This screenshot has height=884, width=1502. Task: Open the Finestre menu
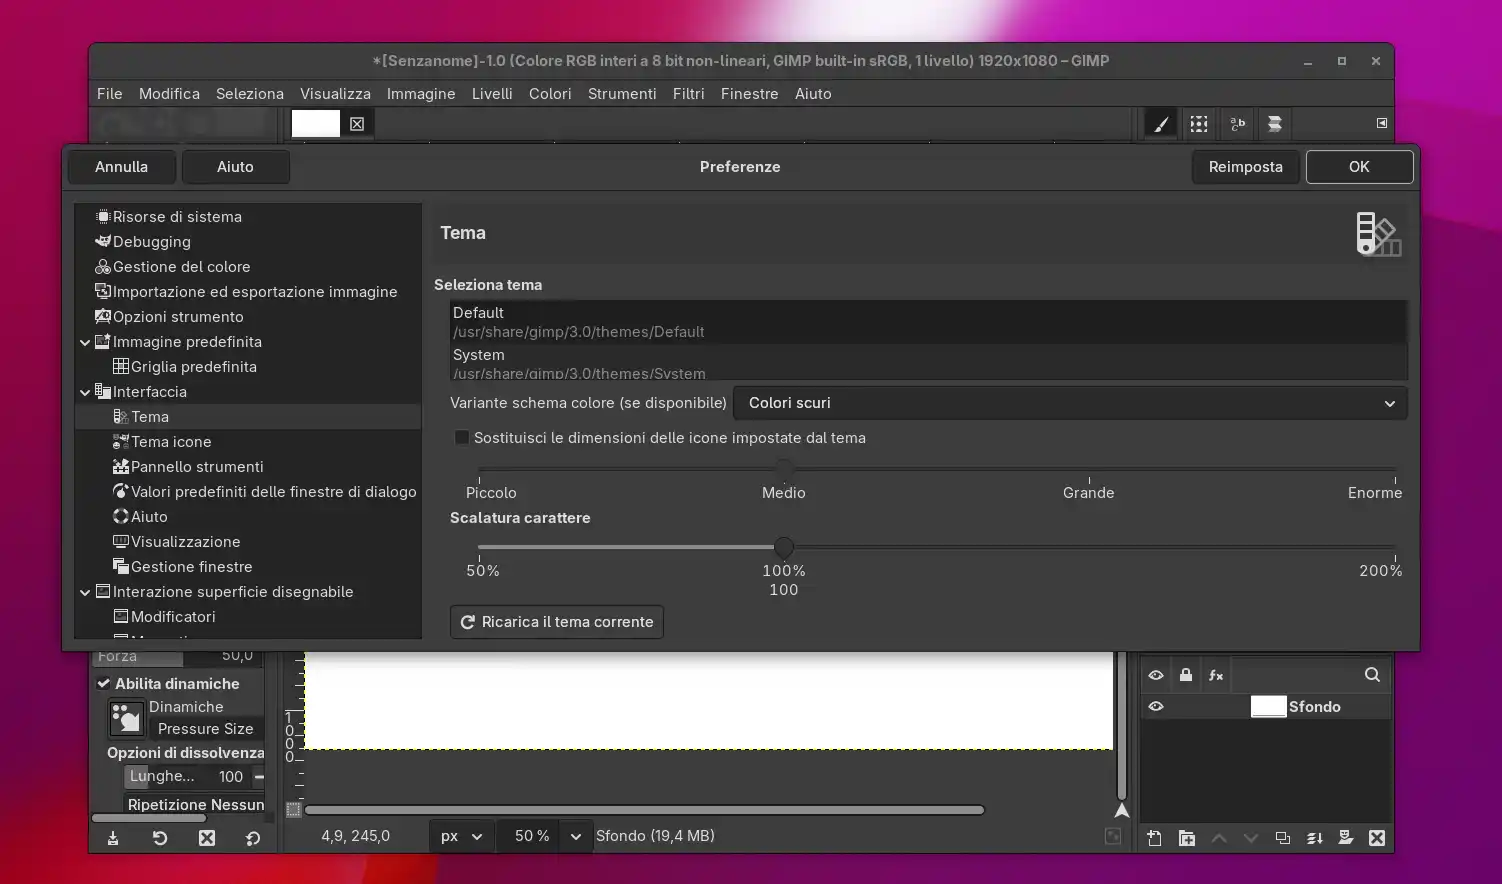click(749, 94)
